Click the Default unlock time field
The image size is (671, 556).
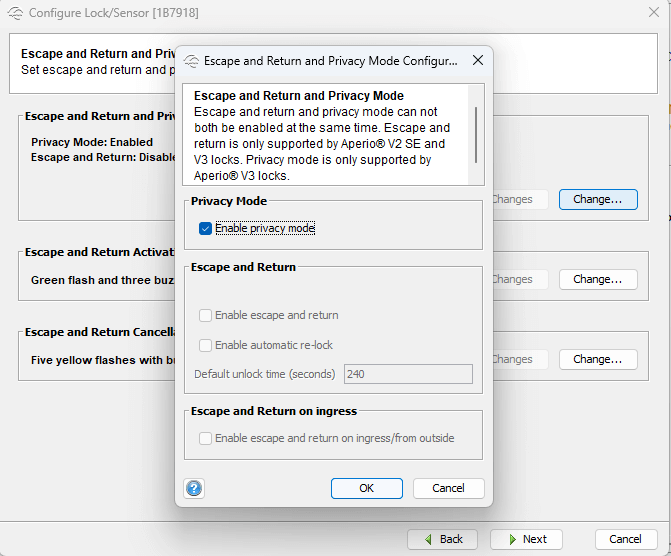pos(407,374)
